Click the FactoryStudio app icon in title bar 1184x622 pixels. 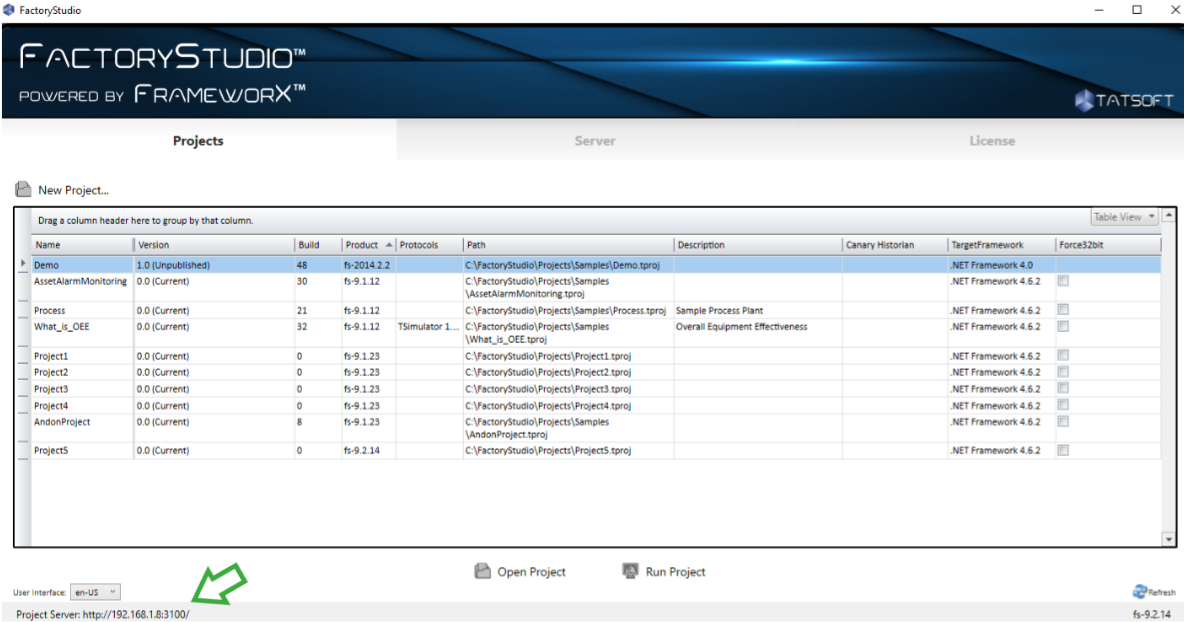pos(9,10)
